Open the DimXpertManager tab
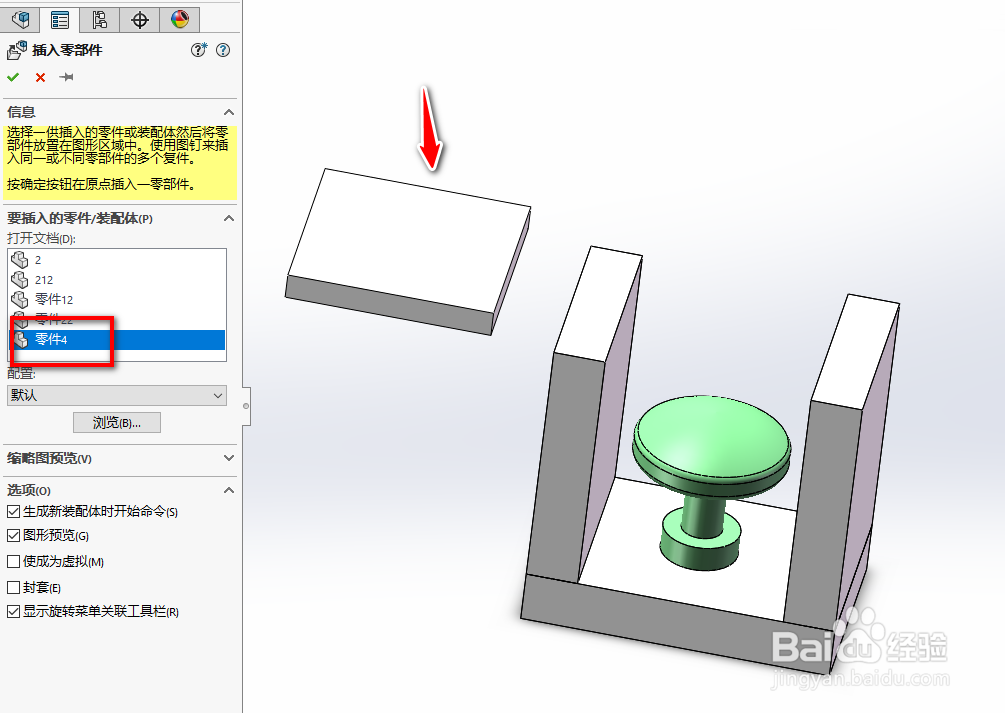 pos(140,19)
